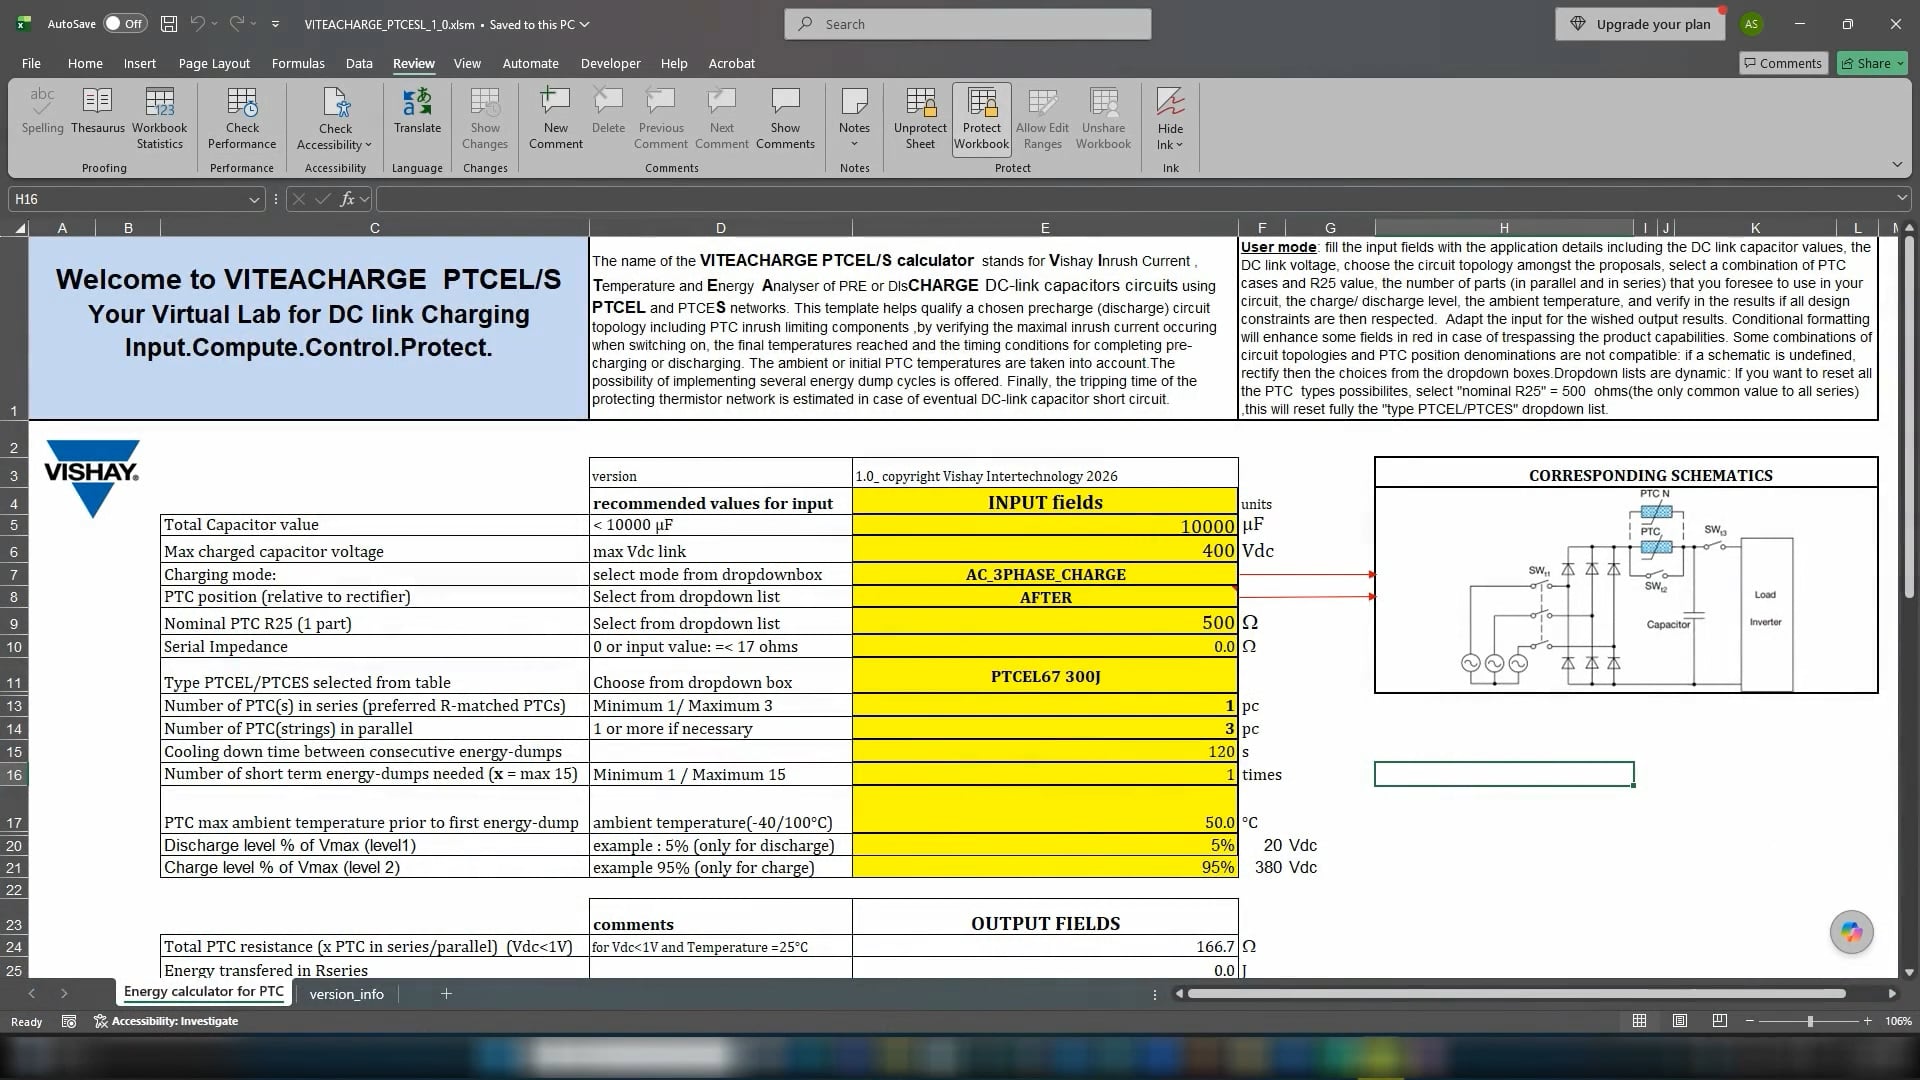Click the Upgrade your plan button
The image size is (1920, 1080).
(1640, 24)
